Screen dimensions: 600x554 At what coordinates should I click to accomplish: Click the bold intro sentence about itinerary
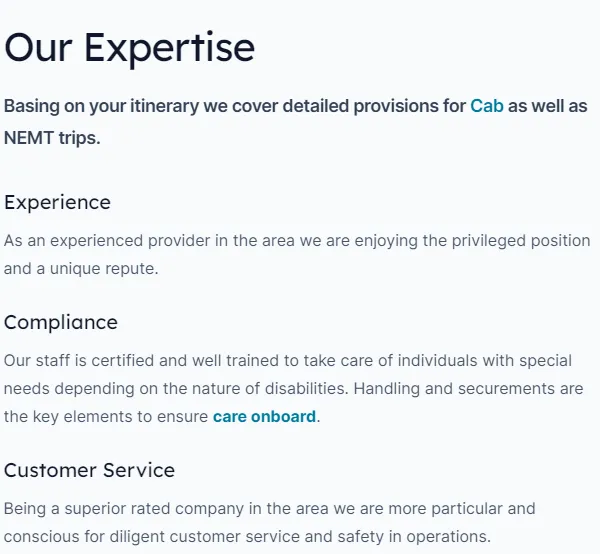[235, 106]
